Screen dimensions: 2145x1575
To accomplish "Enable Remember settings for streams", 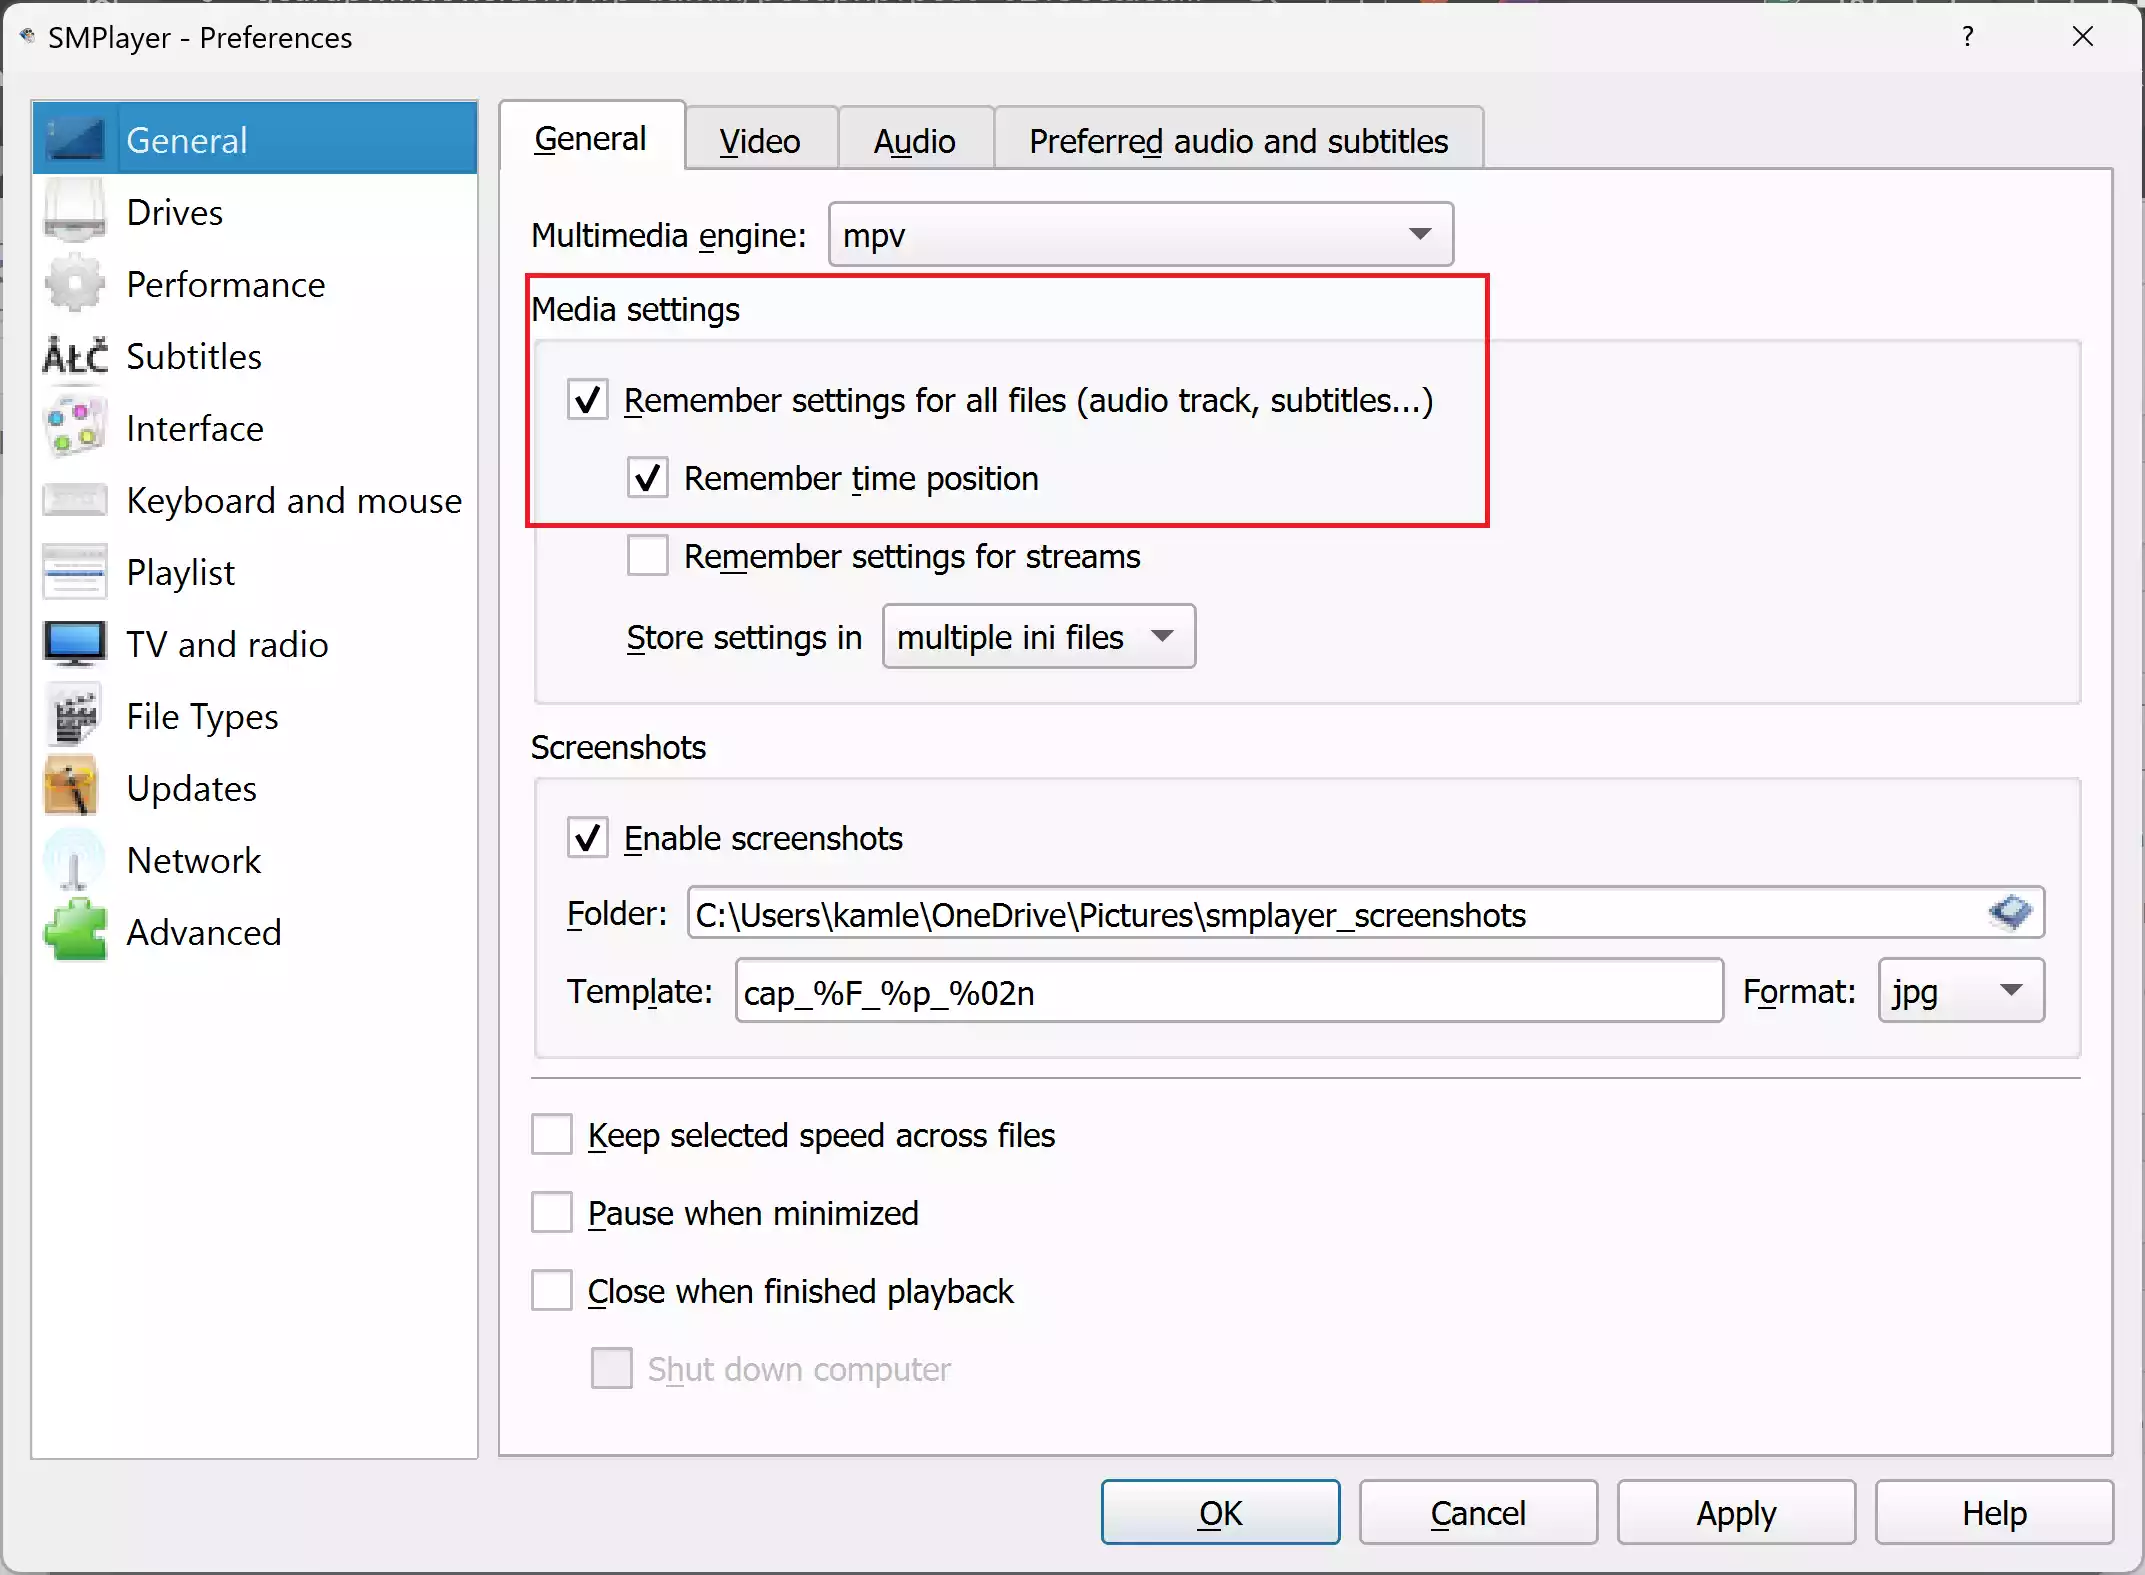I will pos(647,556).
